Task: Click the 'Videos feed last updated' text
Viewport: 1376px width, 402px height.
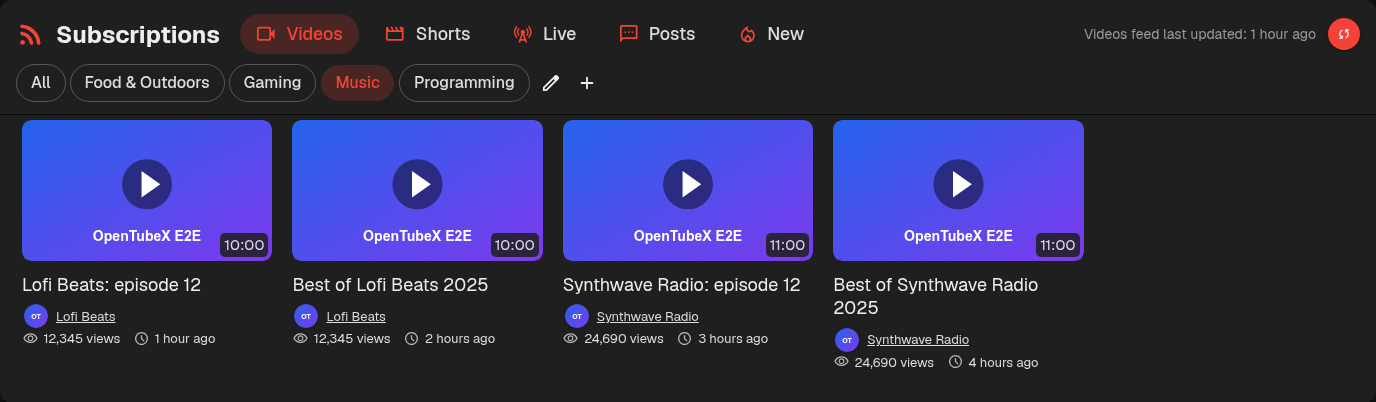Action: tap(1200, 34)
